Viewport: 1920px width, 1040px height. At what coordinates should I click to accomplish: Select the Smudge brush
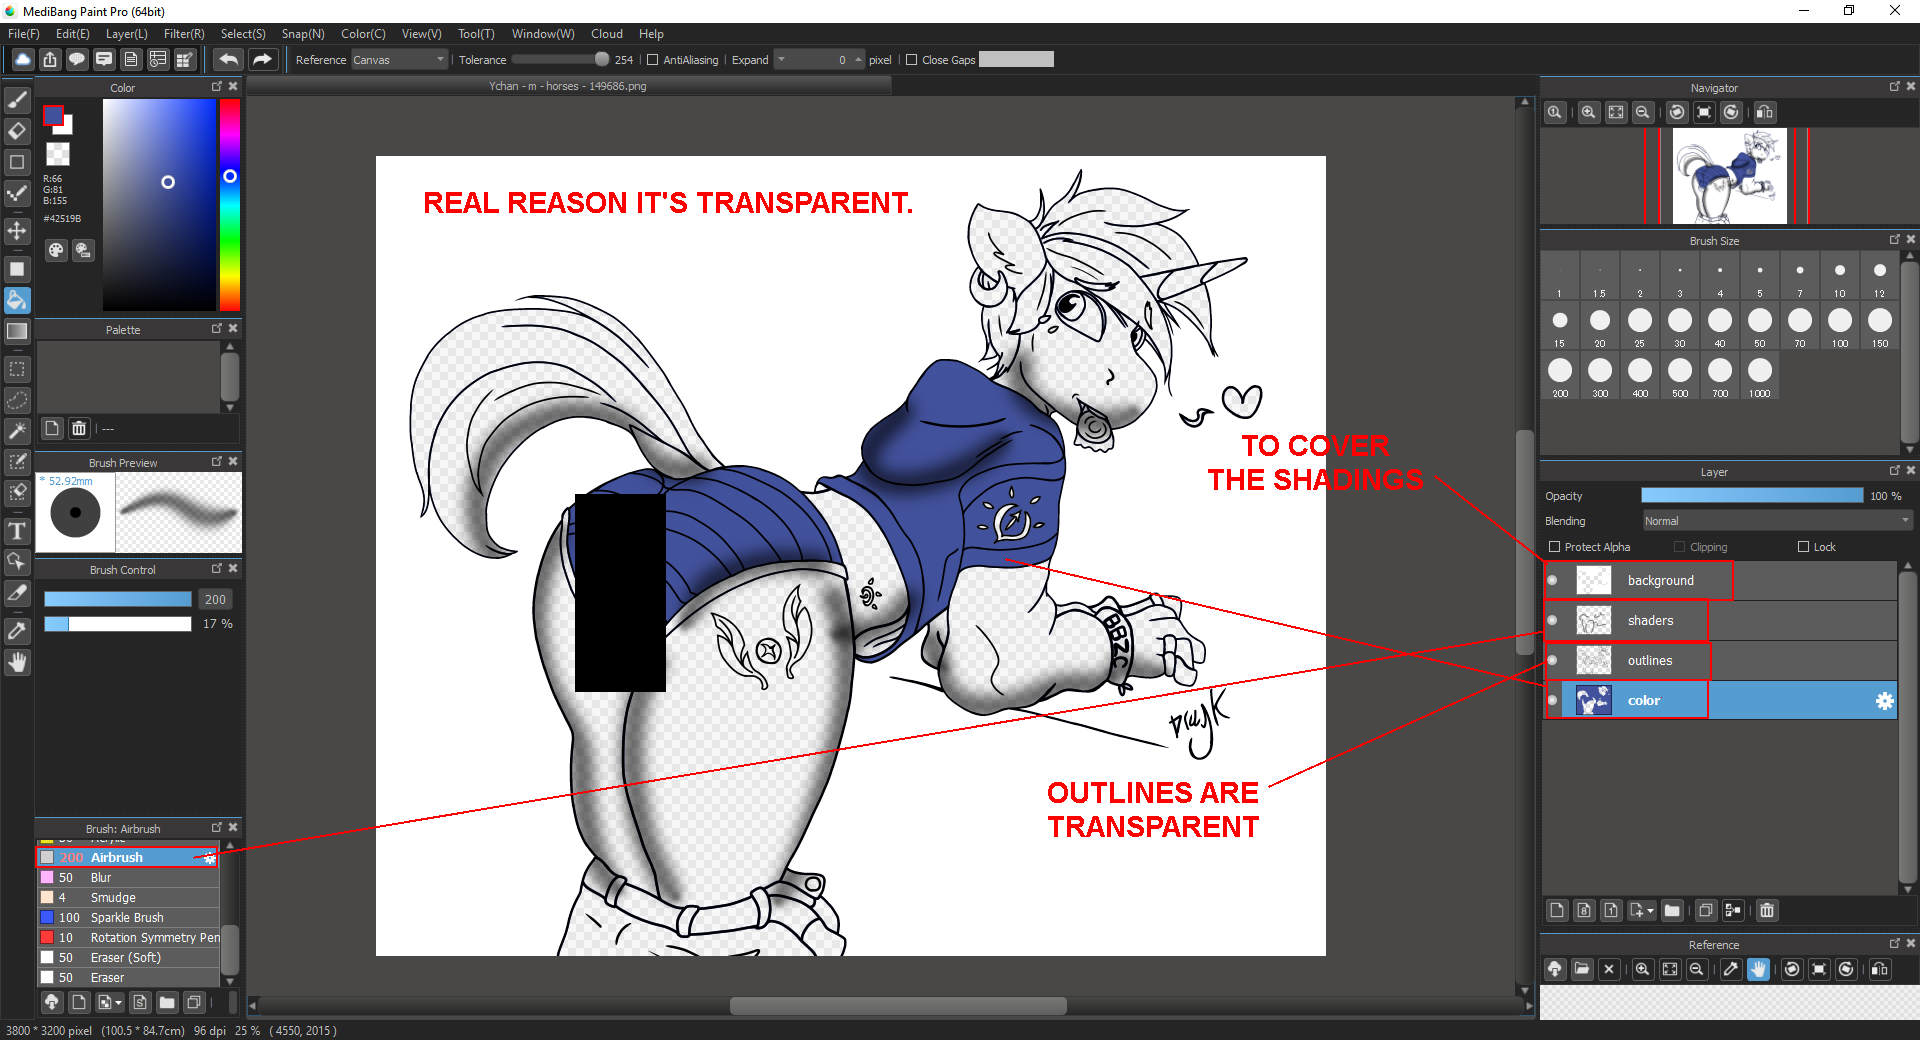(128, 898)
